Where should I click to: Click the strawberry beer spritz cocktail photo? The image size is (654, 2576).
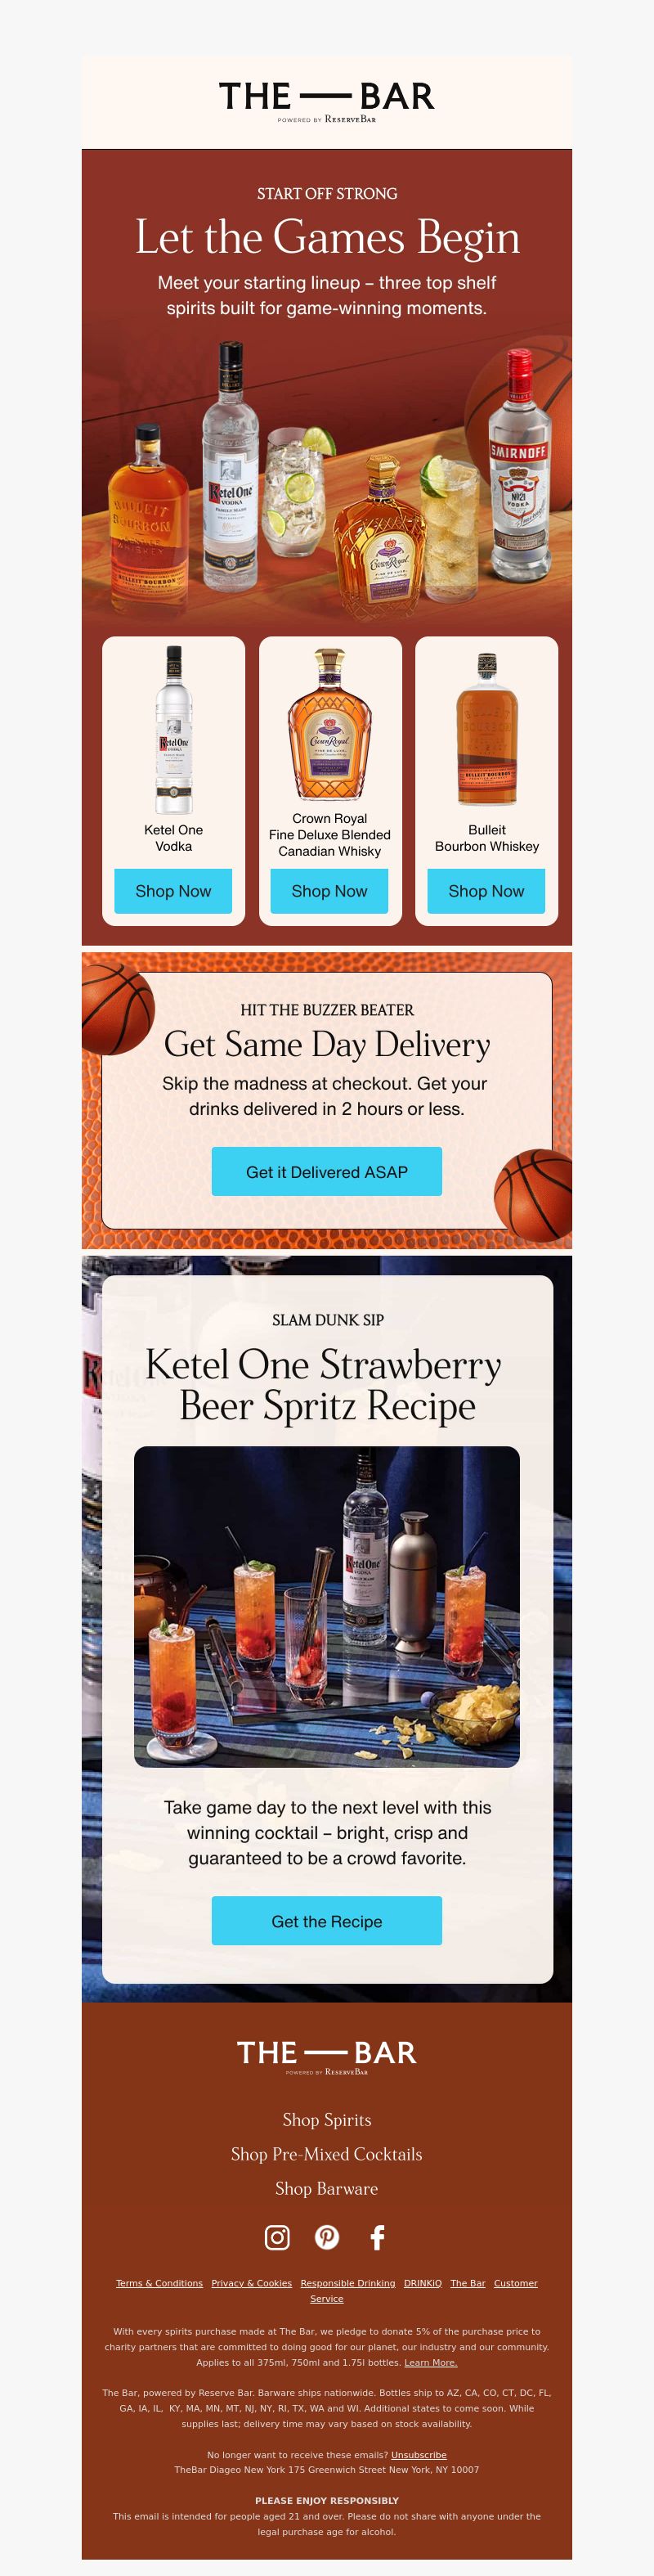pyautogui.click(x=327, y=1607)
